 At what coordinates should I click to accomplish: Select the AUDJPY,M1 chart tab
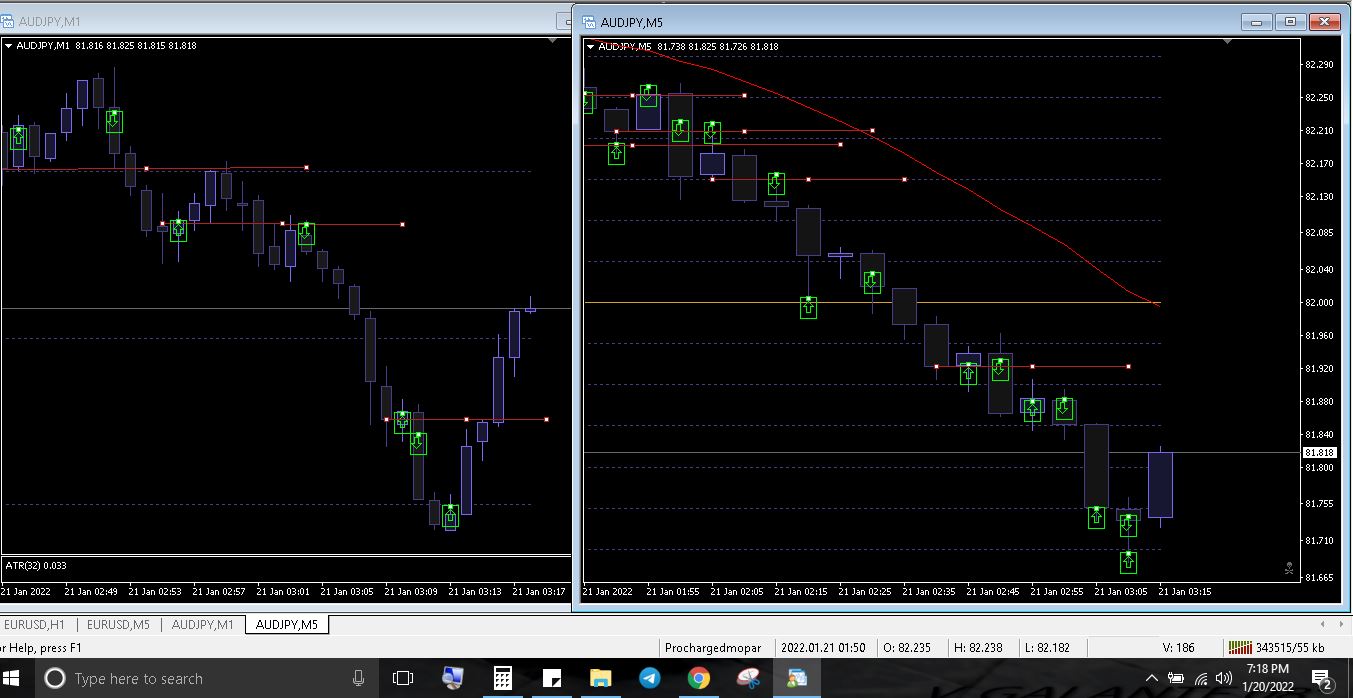point(202,625)
